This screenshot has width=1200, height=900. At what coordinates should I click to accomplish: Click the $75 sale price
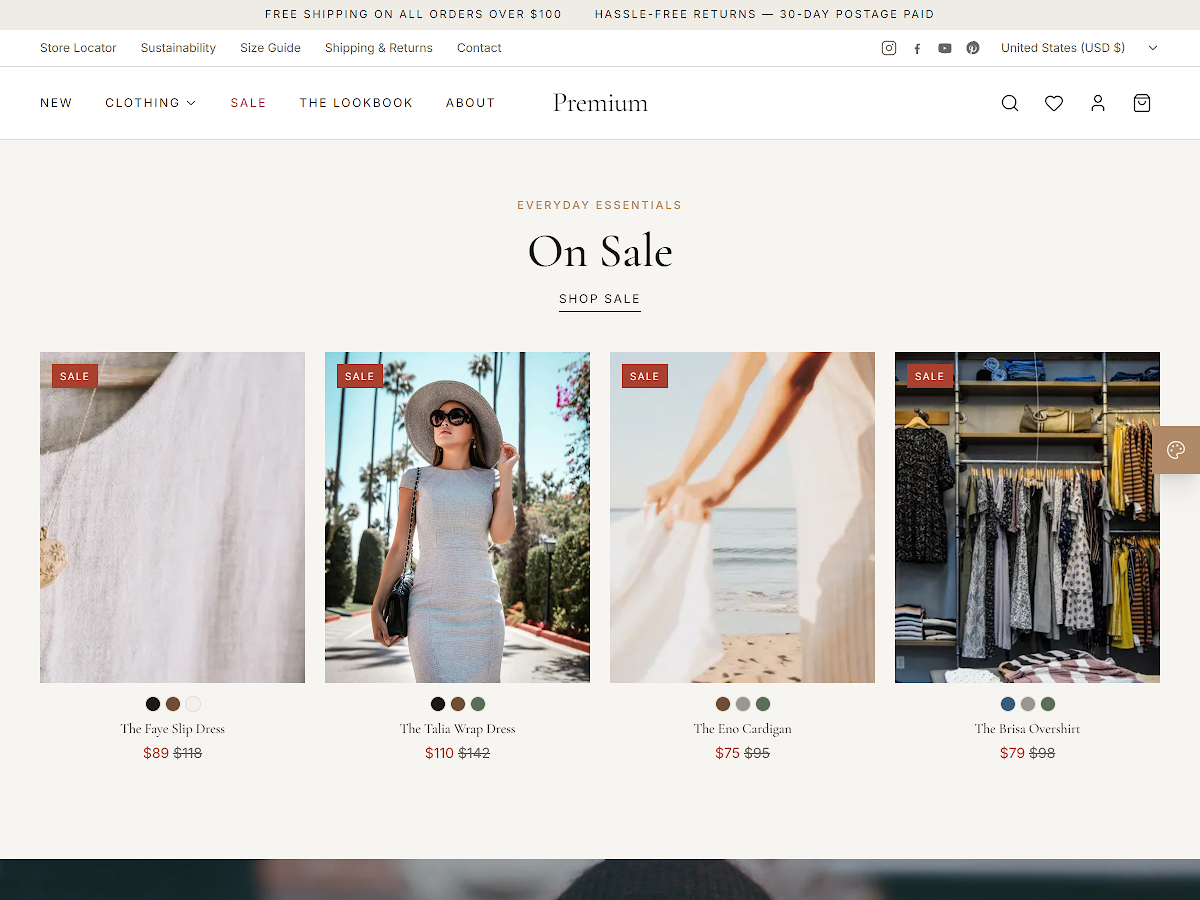[x=727, y=753]
